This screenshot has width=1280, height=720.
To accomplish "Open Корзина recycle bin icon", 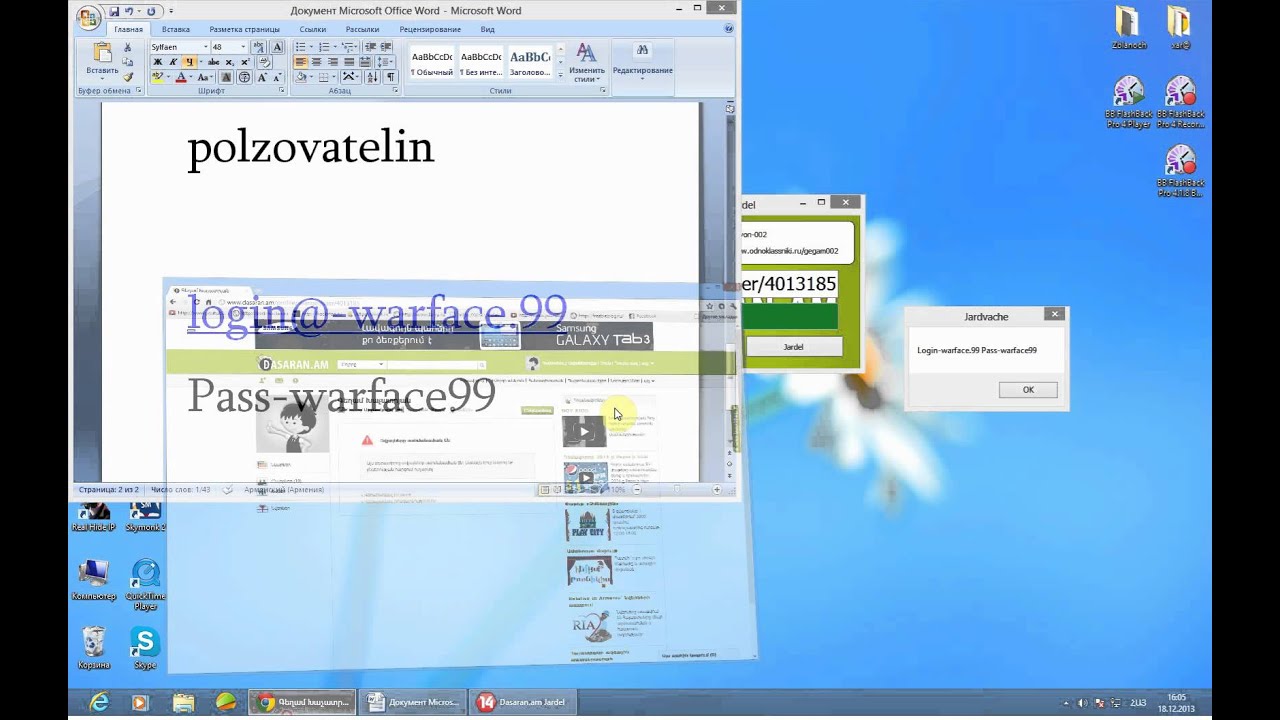I will (x=93, y=647).
